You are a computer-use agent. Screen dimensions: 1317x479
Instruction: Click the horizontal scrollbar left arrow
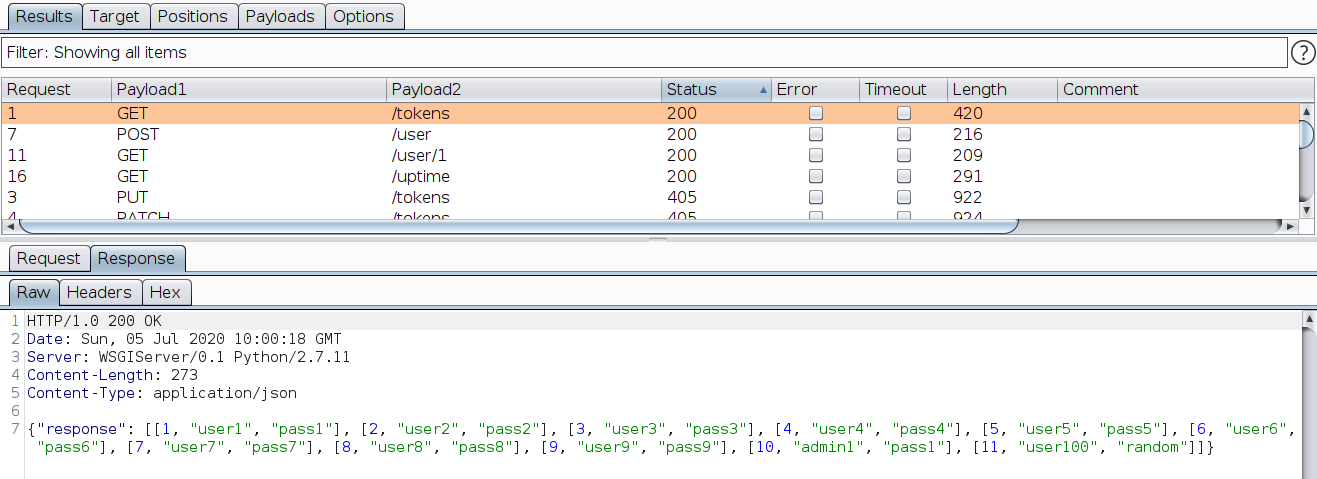click(9, 226)
